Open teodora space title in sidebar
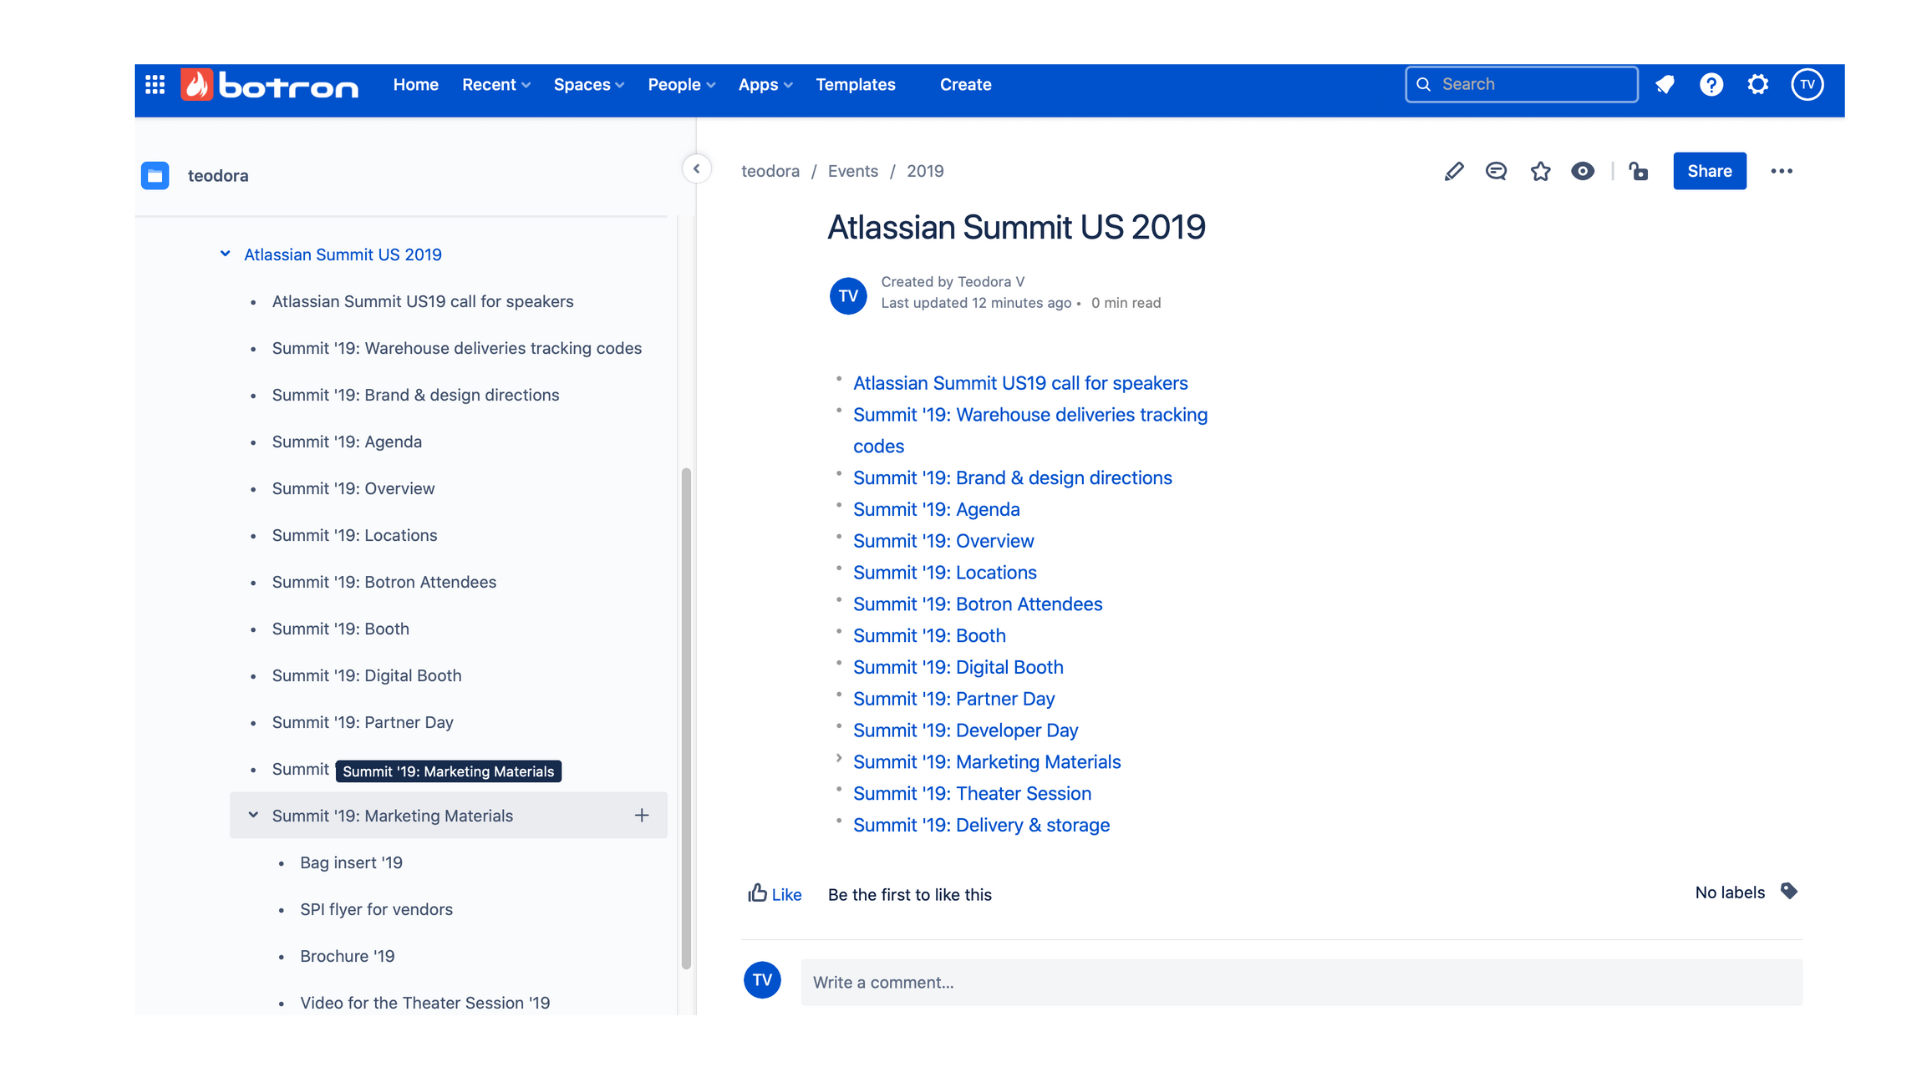The width and height of the screenshot is (1920, 1080). (x=218, y=176)
